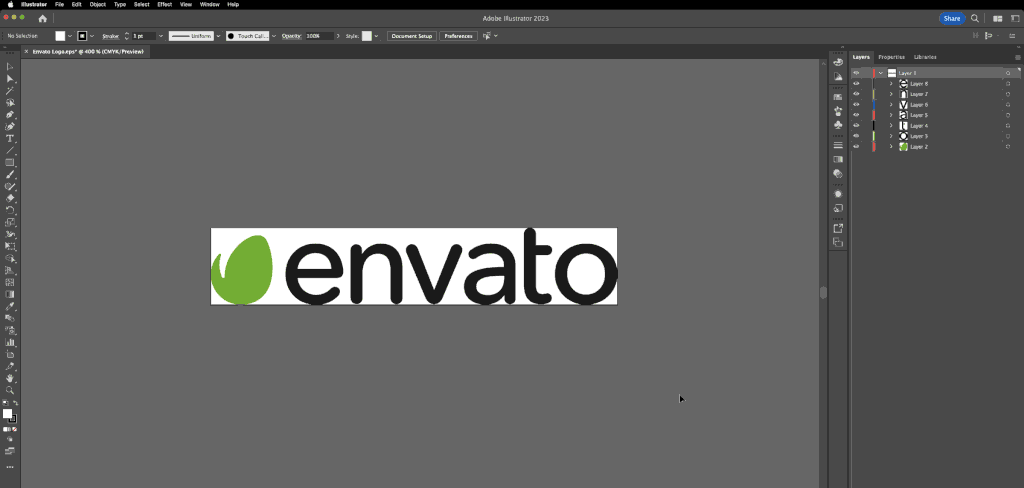Choose the Paintbrush tool
This screenshot has width=1024, height=488.
(10, 174)
